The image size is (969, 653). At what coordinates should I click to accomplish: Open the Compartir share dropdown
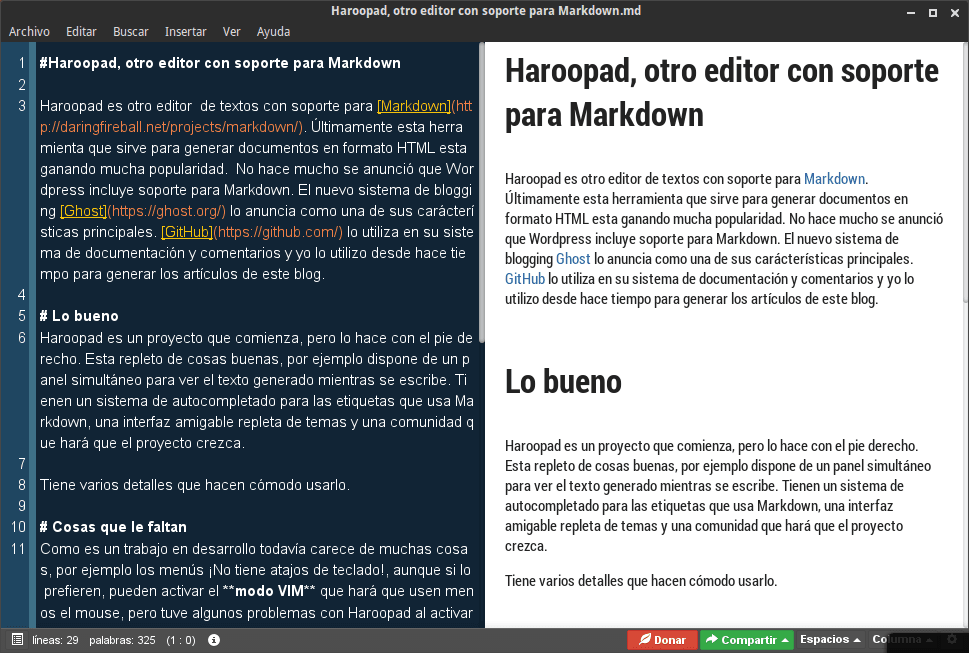pos(747,640)
